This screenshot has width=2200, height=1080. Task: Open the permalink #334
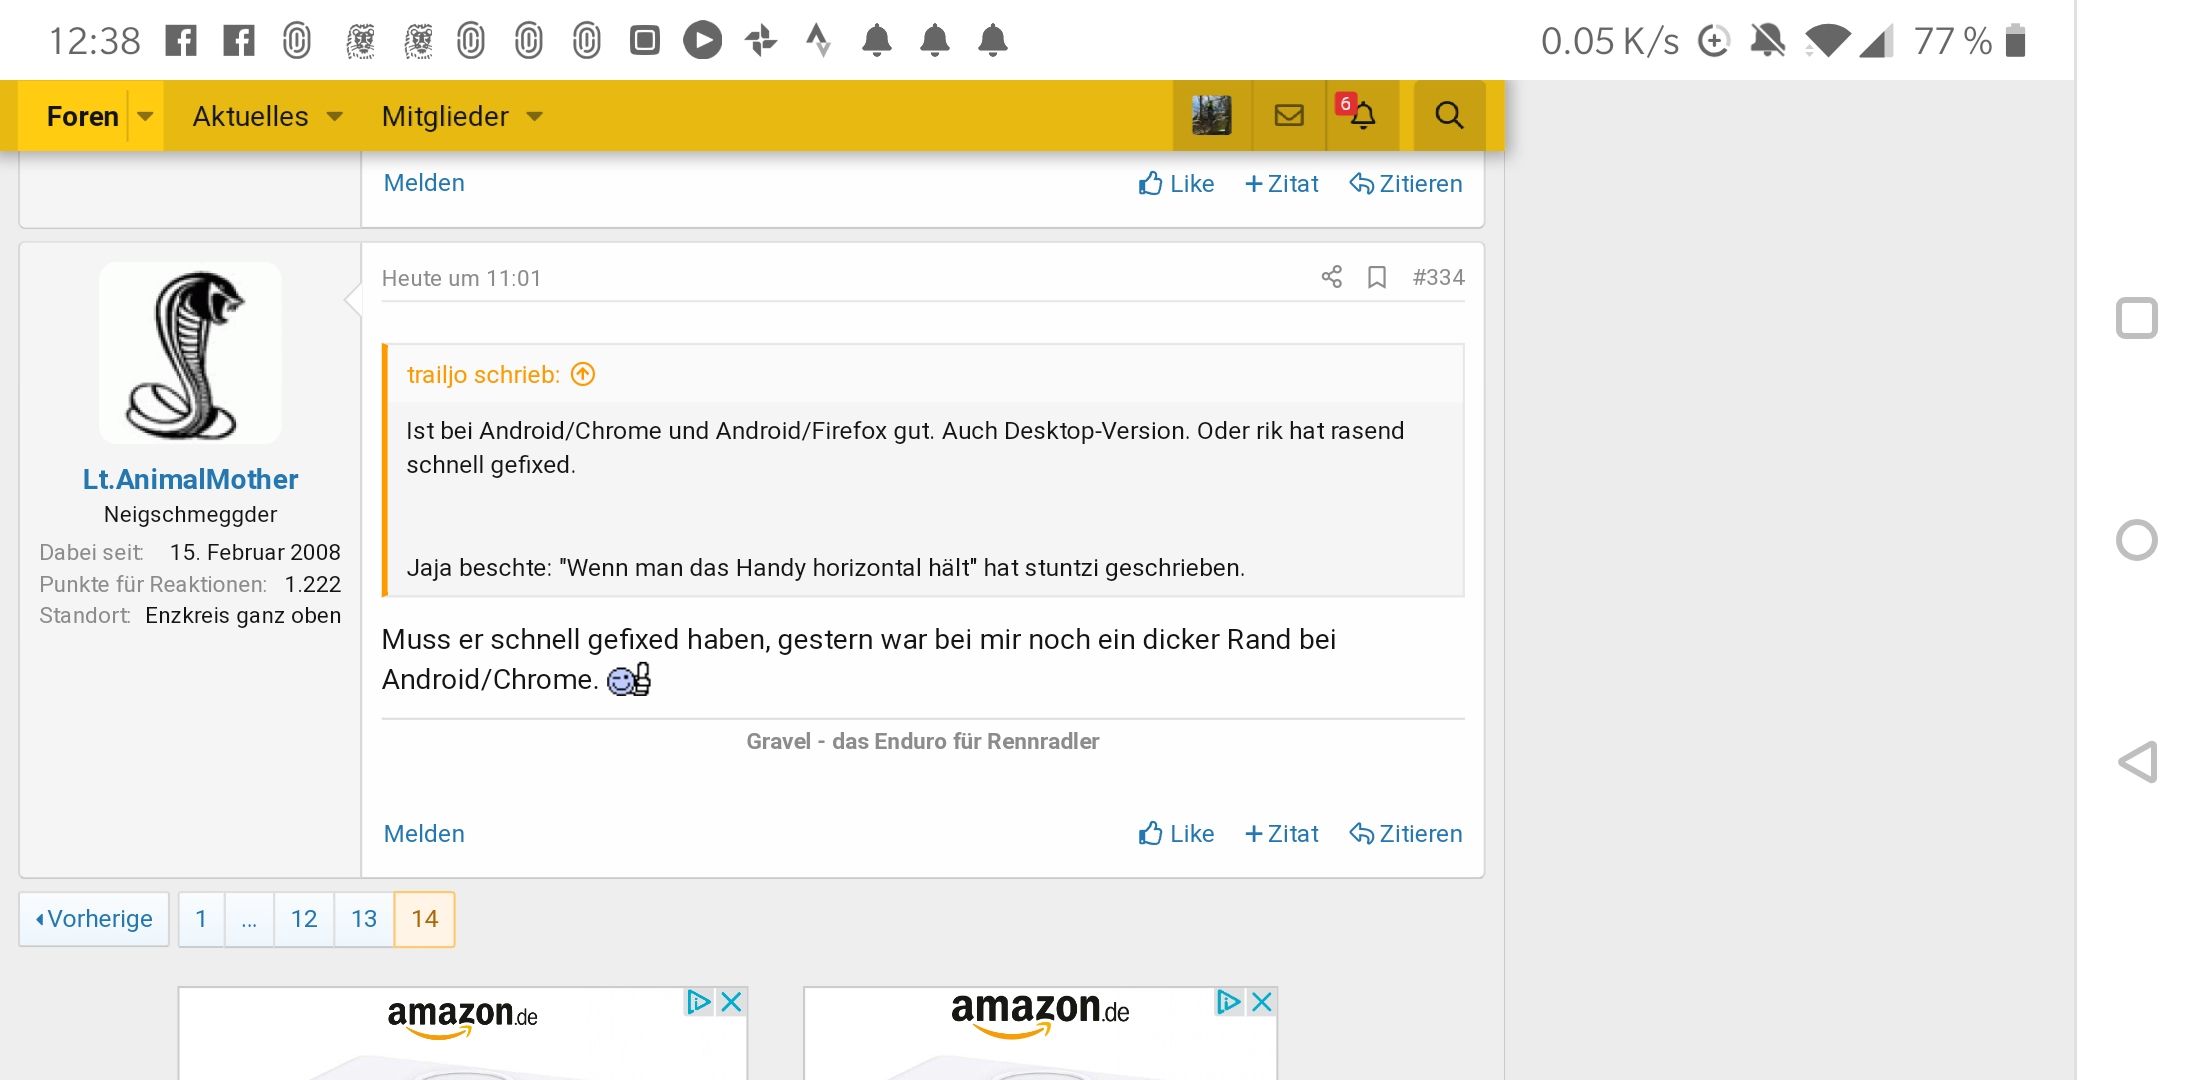pyautogui.click(x=1438, y=277)
